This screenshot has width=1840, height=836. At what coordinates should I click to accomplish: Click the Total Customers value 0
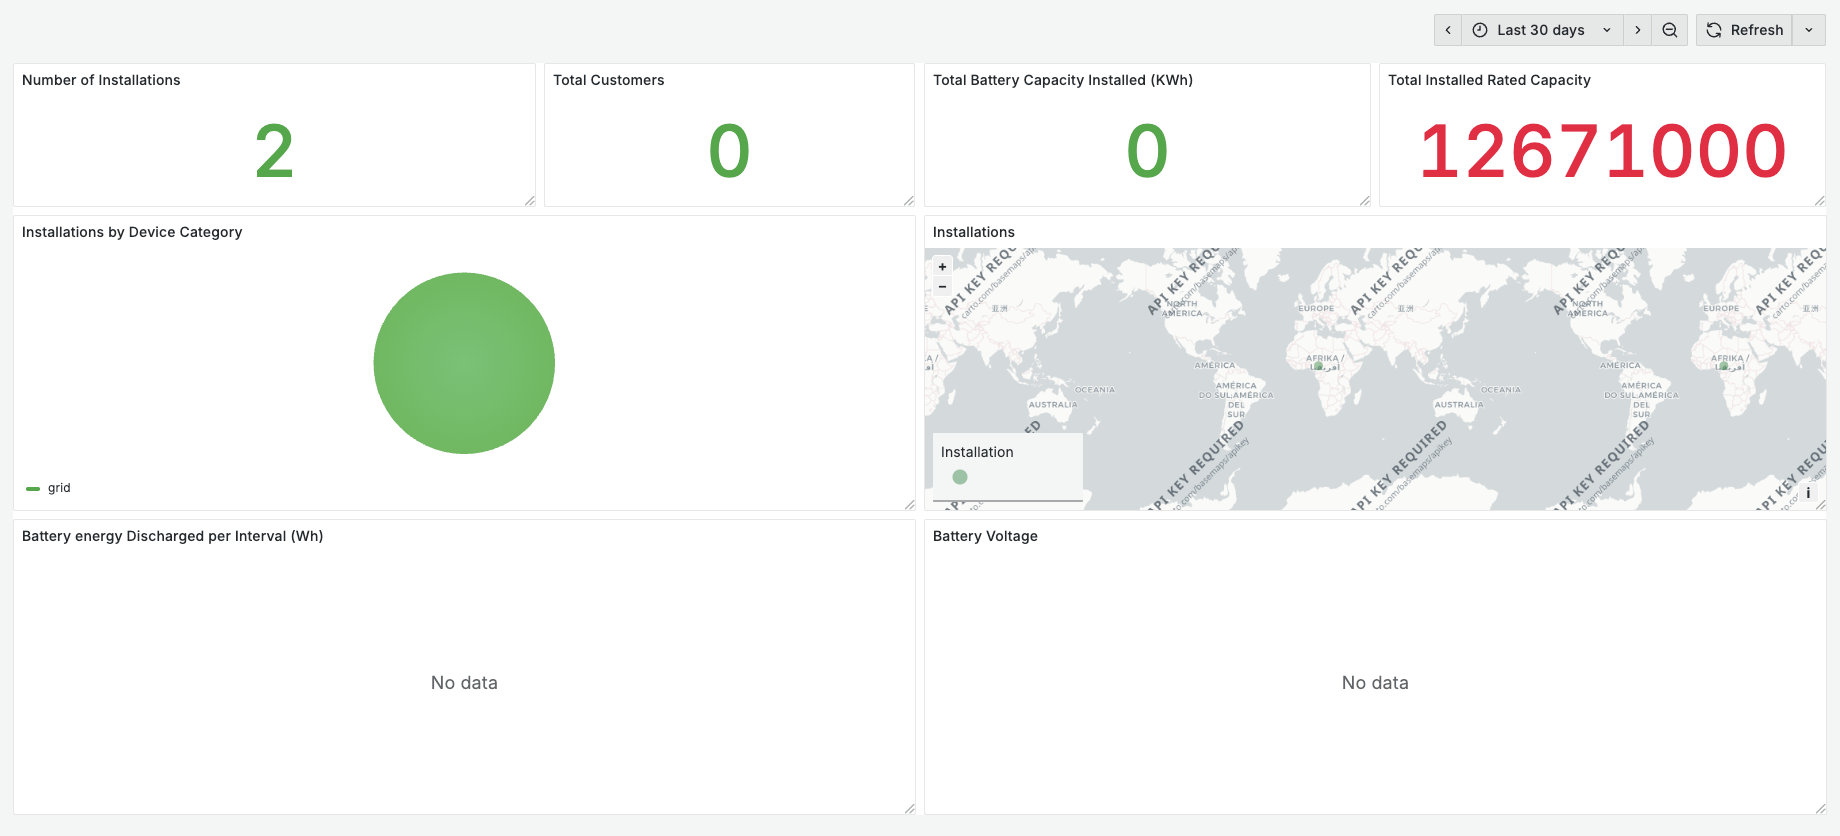point(729,152)
